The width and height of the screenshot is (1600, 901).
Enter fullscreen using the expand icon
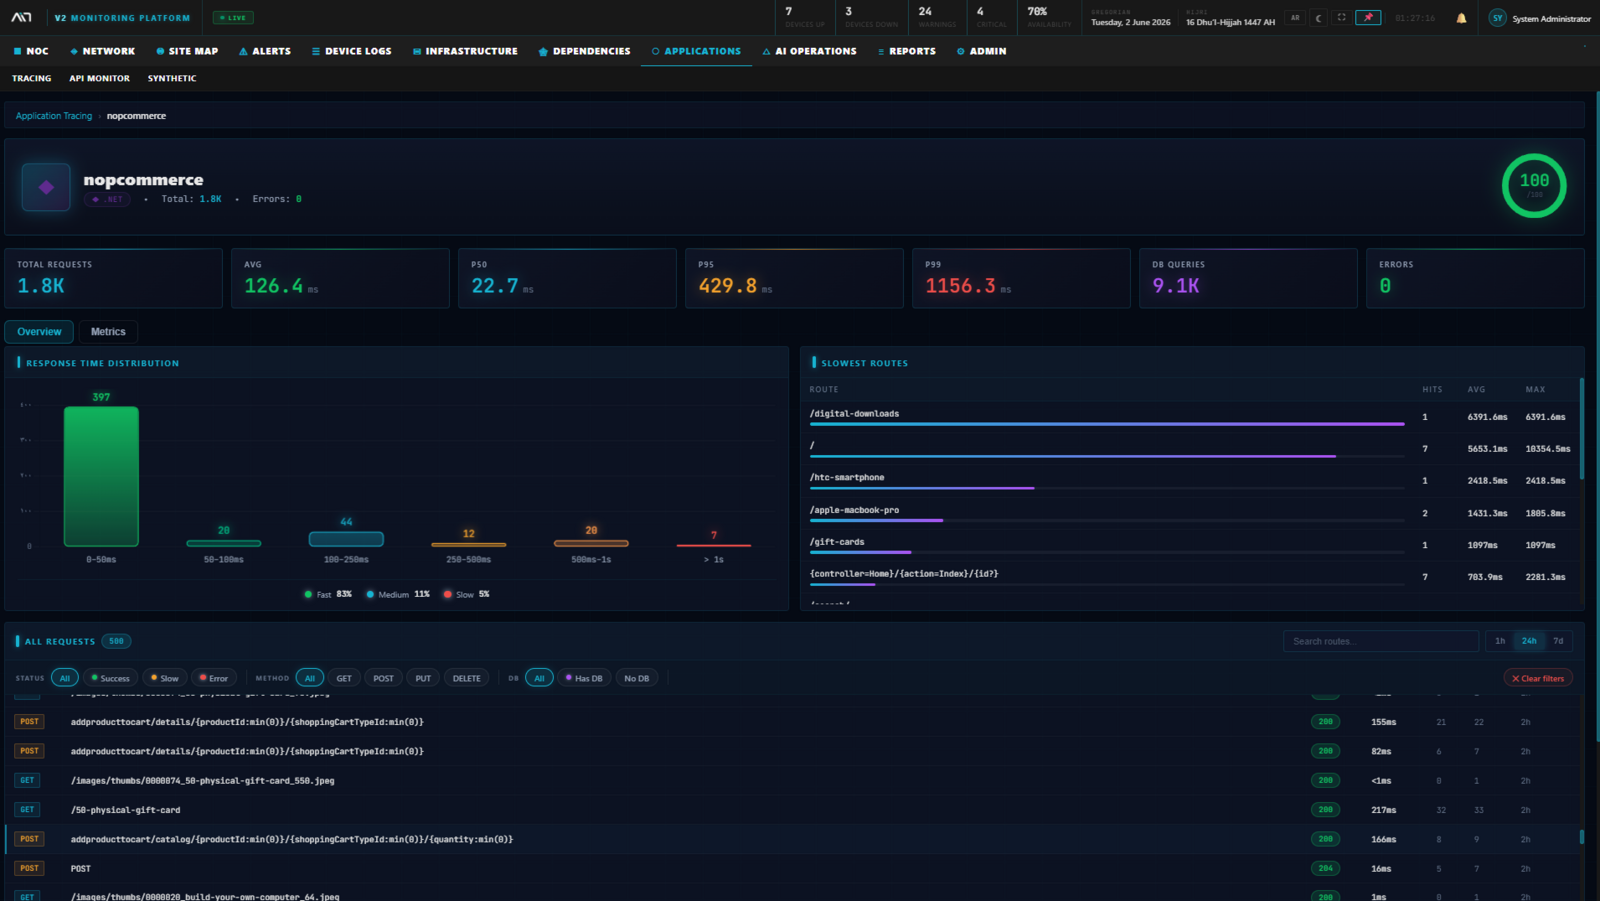point(1342,18)
